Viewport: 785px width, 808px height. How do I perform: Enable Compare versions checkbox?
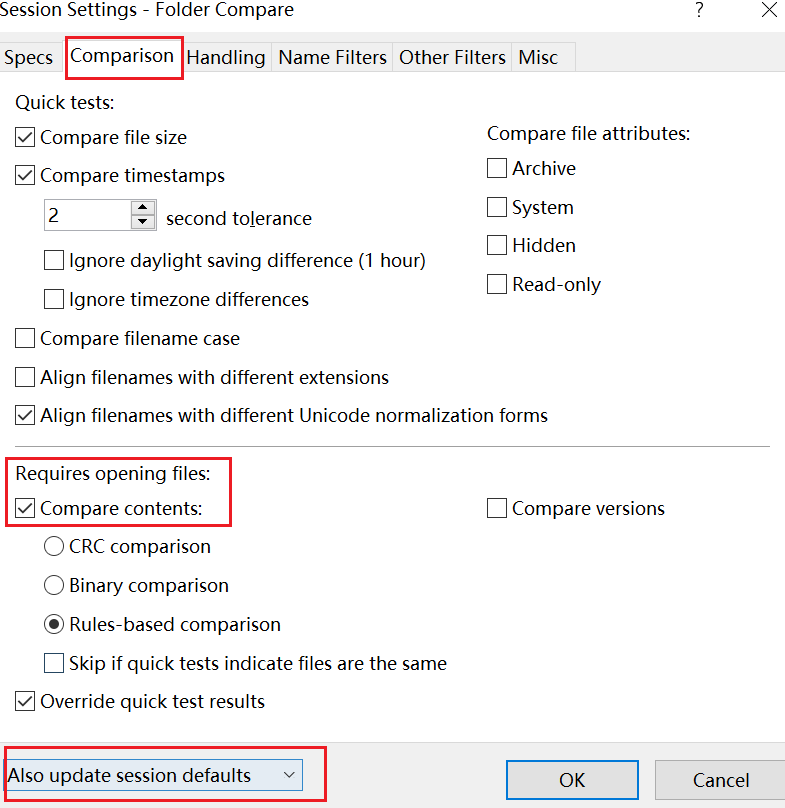click(497, 508)
